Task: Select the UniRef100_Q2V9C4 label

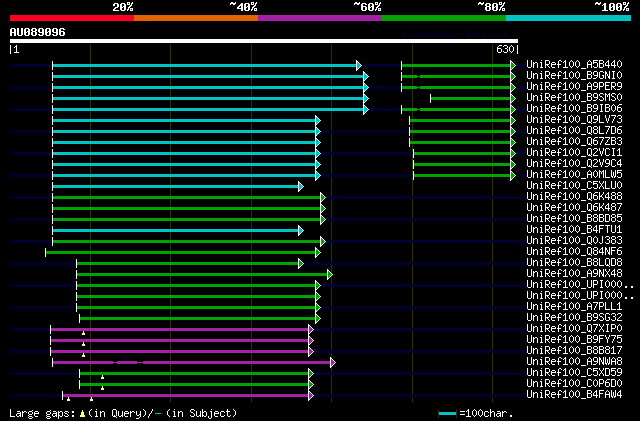Action: (x=574, y=163)
